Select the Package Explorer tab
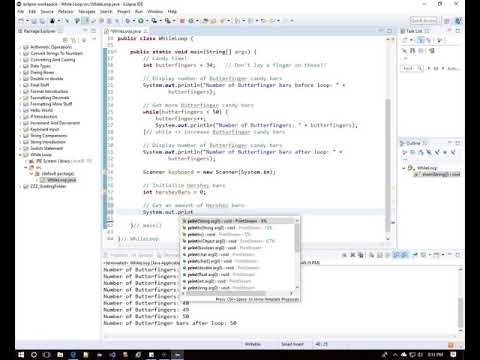Screen dimensions: 480x360 39,31
